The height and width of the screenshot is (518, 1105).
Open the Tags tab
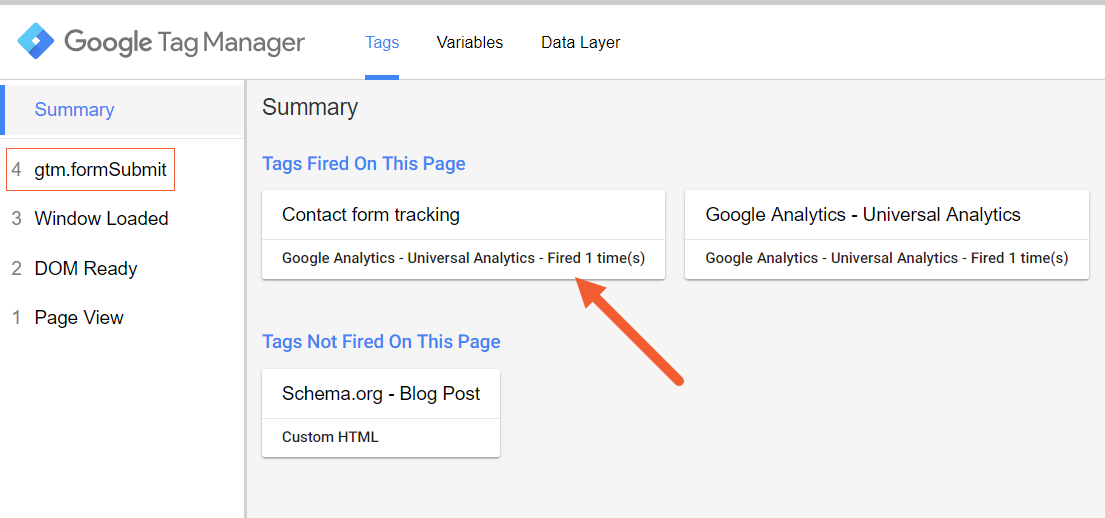[382, 42]
